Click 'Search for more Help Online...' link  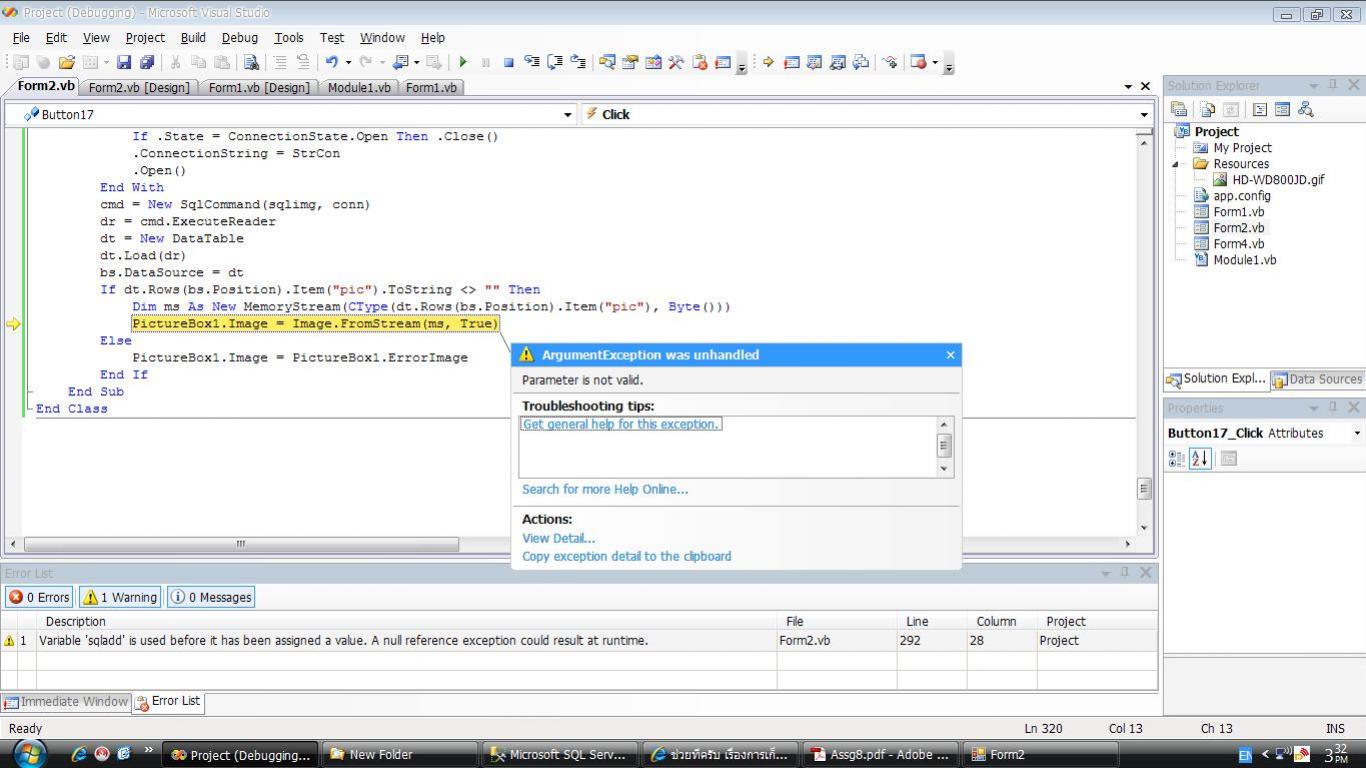coord(605,489)
